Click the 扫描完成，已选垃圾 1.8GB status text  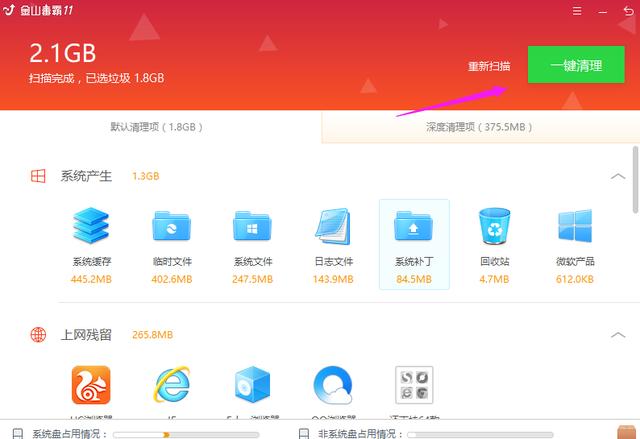pos(96,78)
